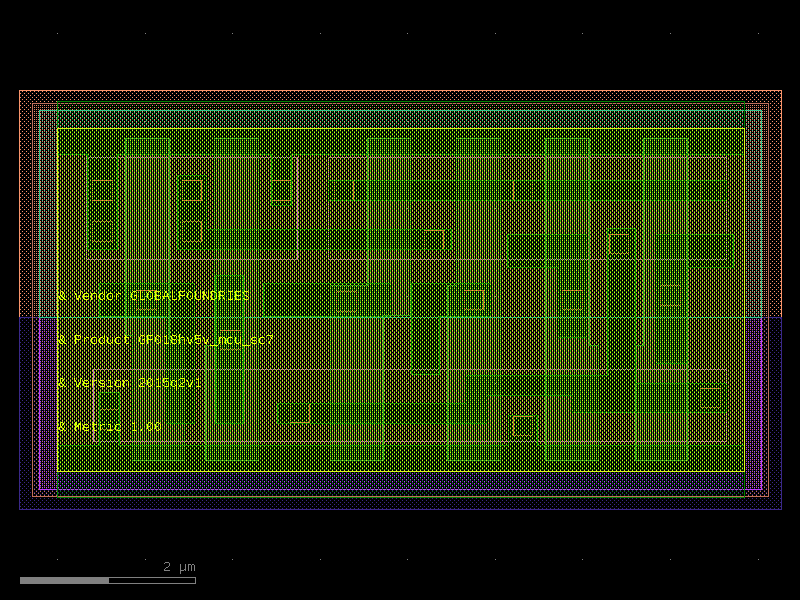Click the "2 µm" scale bar label

[x=179, y=567]
